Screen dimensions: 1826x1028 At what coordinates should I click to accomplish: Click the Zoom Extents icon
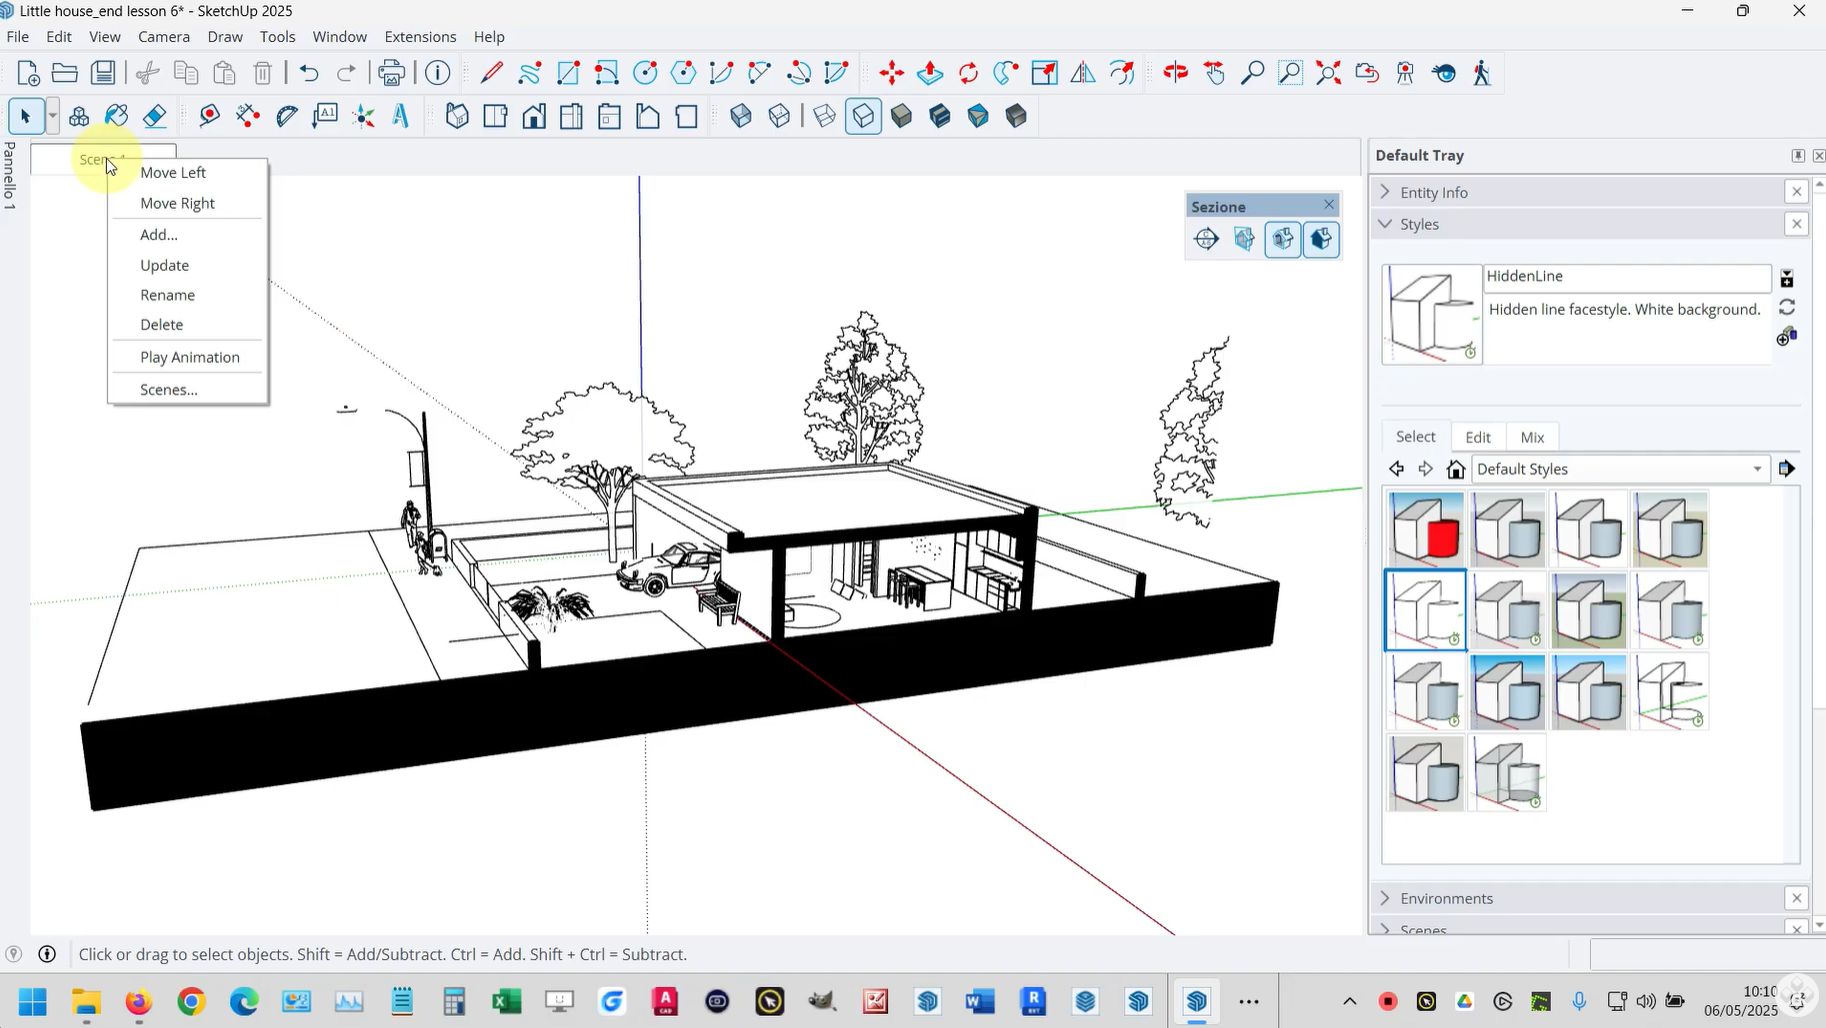point(1329,73)
